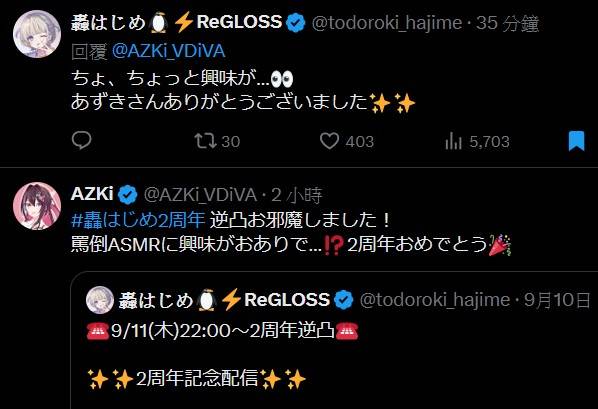Click 轟はじめ ReGLOSS name in top tweet
Viewport: 598px width, 409px height.
tap(176, 22)
